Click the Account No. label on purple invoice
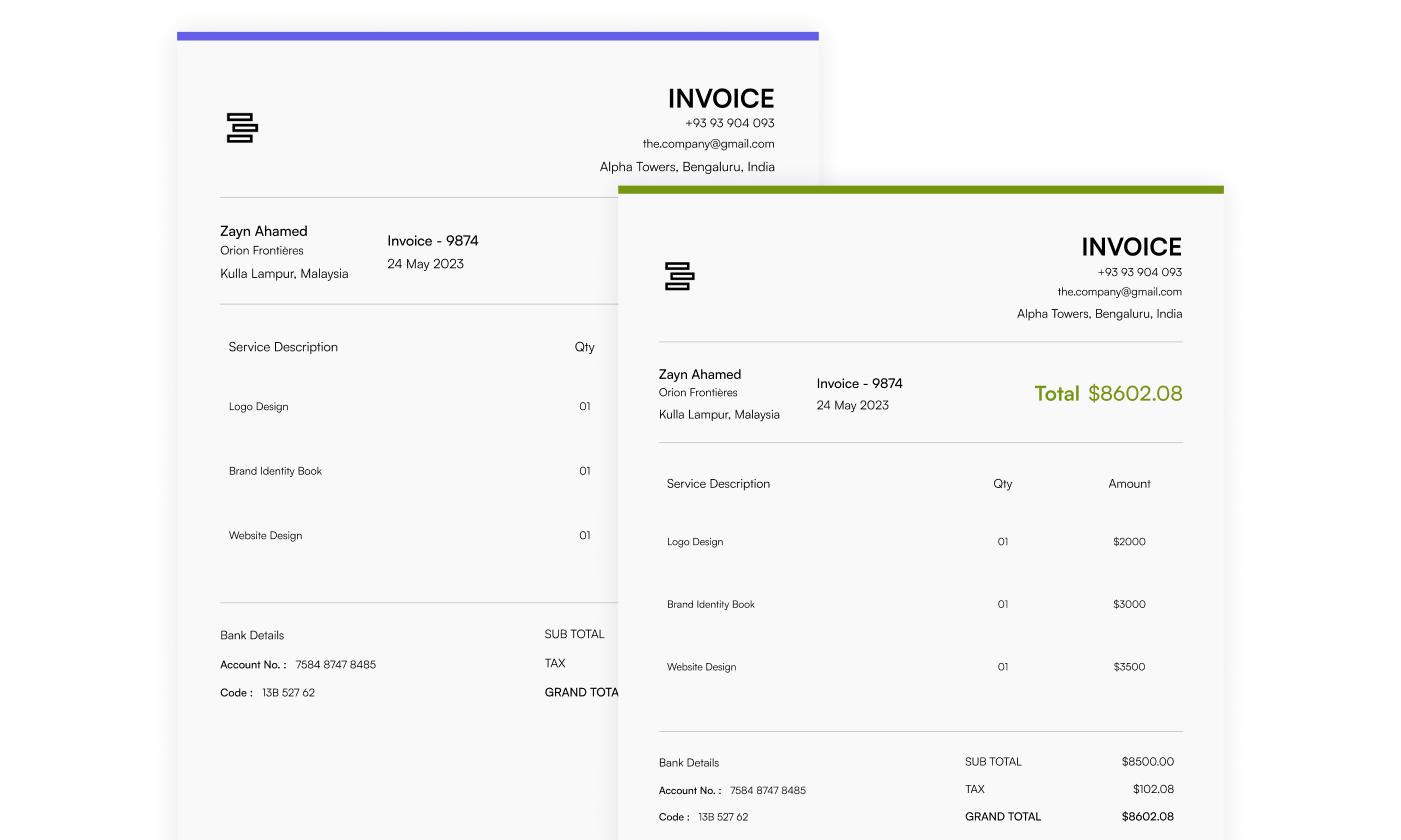 (x=253, y=665)
